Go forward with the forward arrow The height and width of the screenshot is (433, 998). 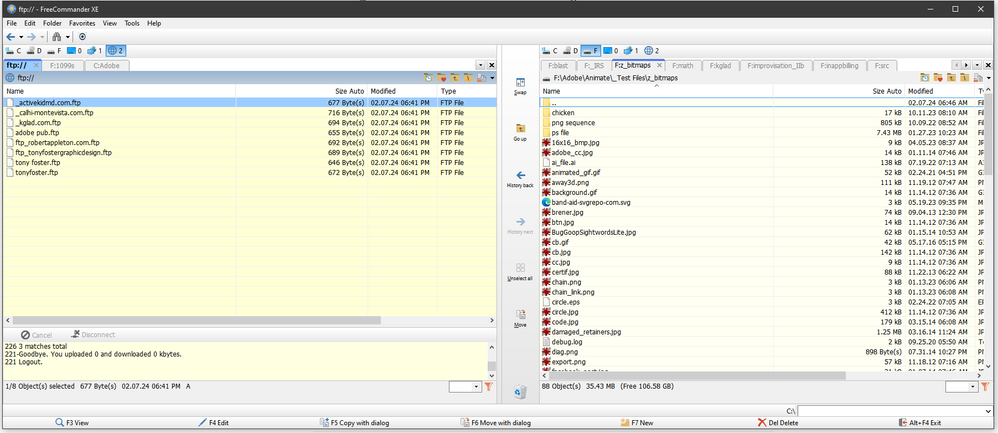click(31, 37)
